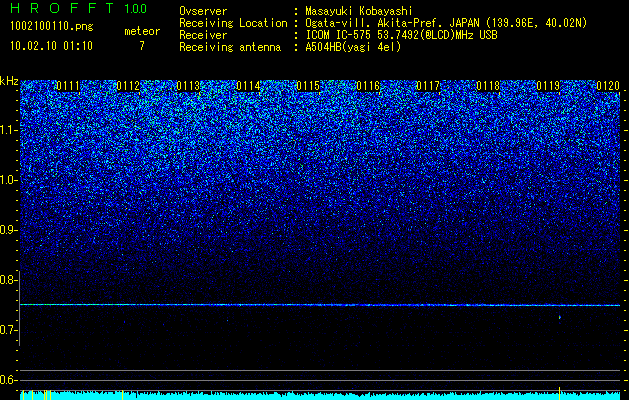Click the 0116 time label
The height and width of the screenshot is (400, 629).
(368, 86)
